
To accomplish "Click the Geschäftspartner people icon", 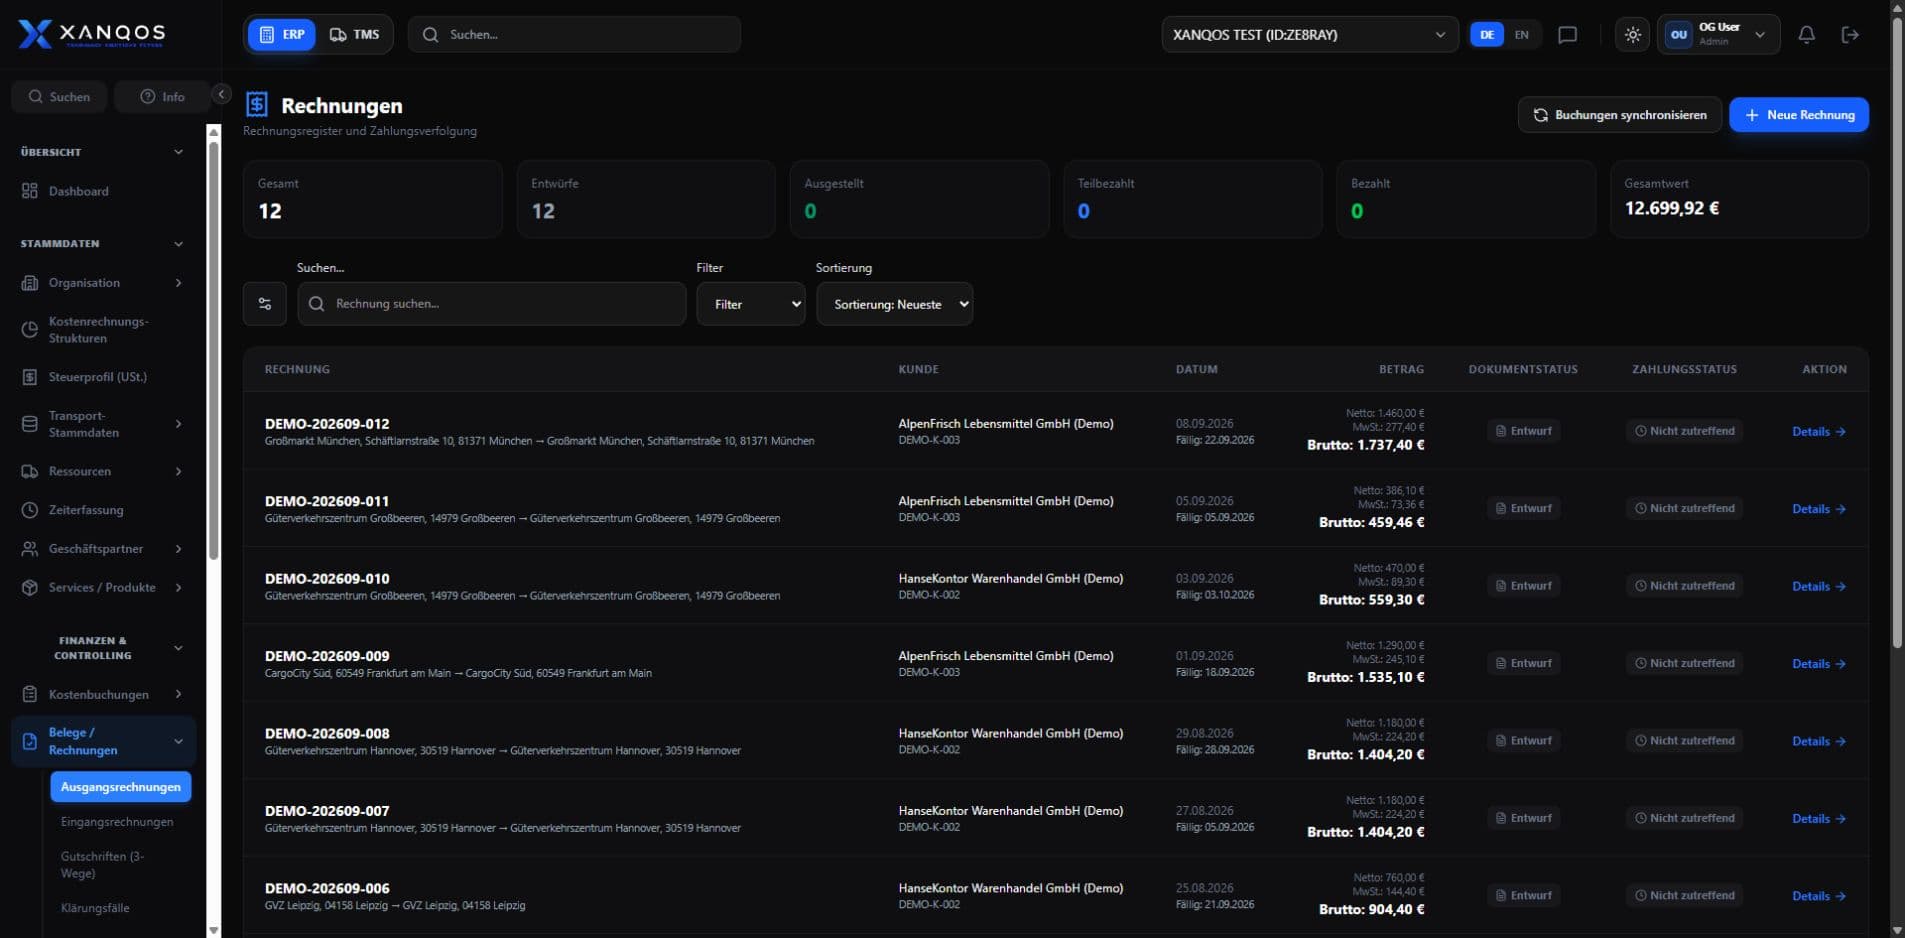I will tap(30, 549).
